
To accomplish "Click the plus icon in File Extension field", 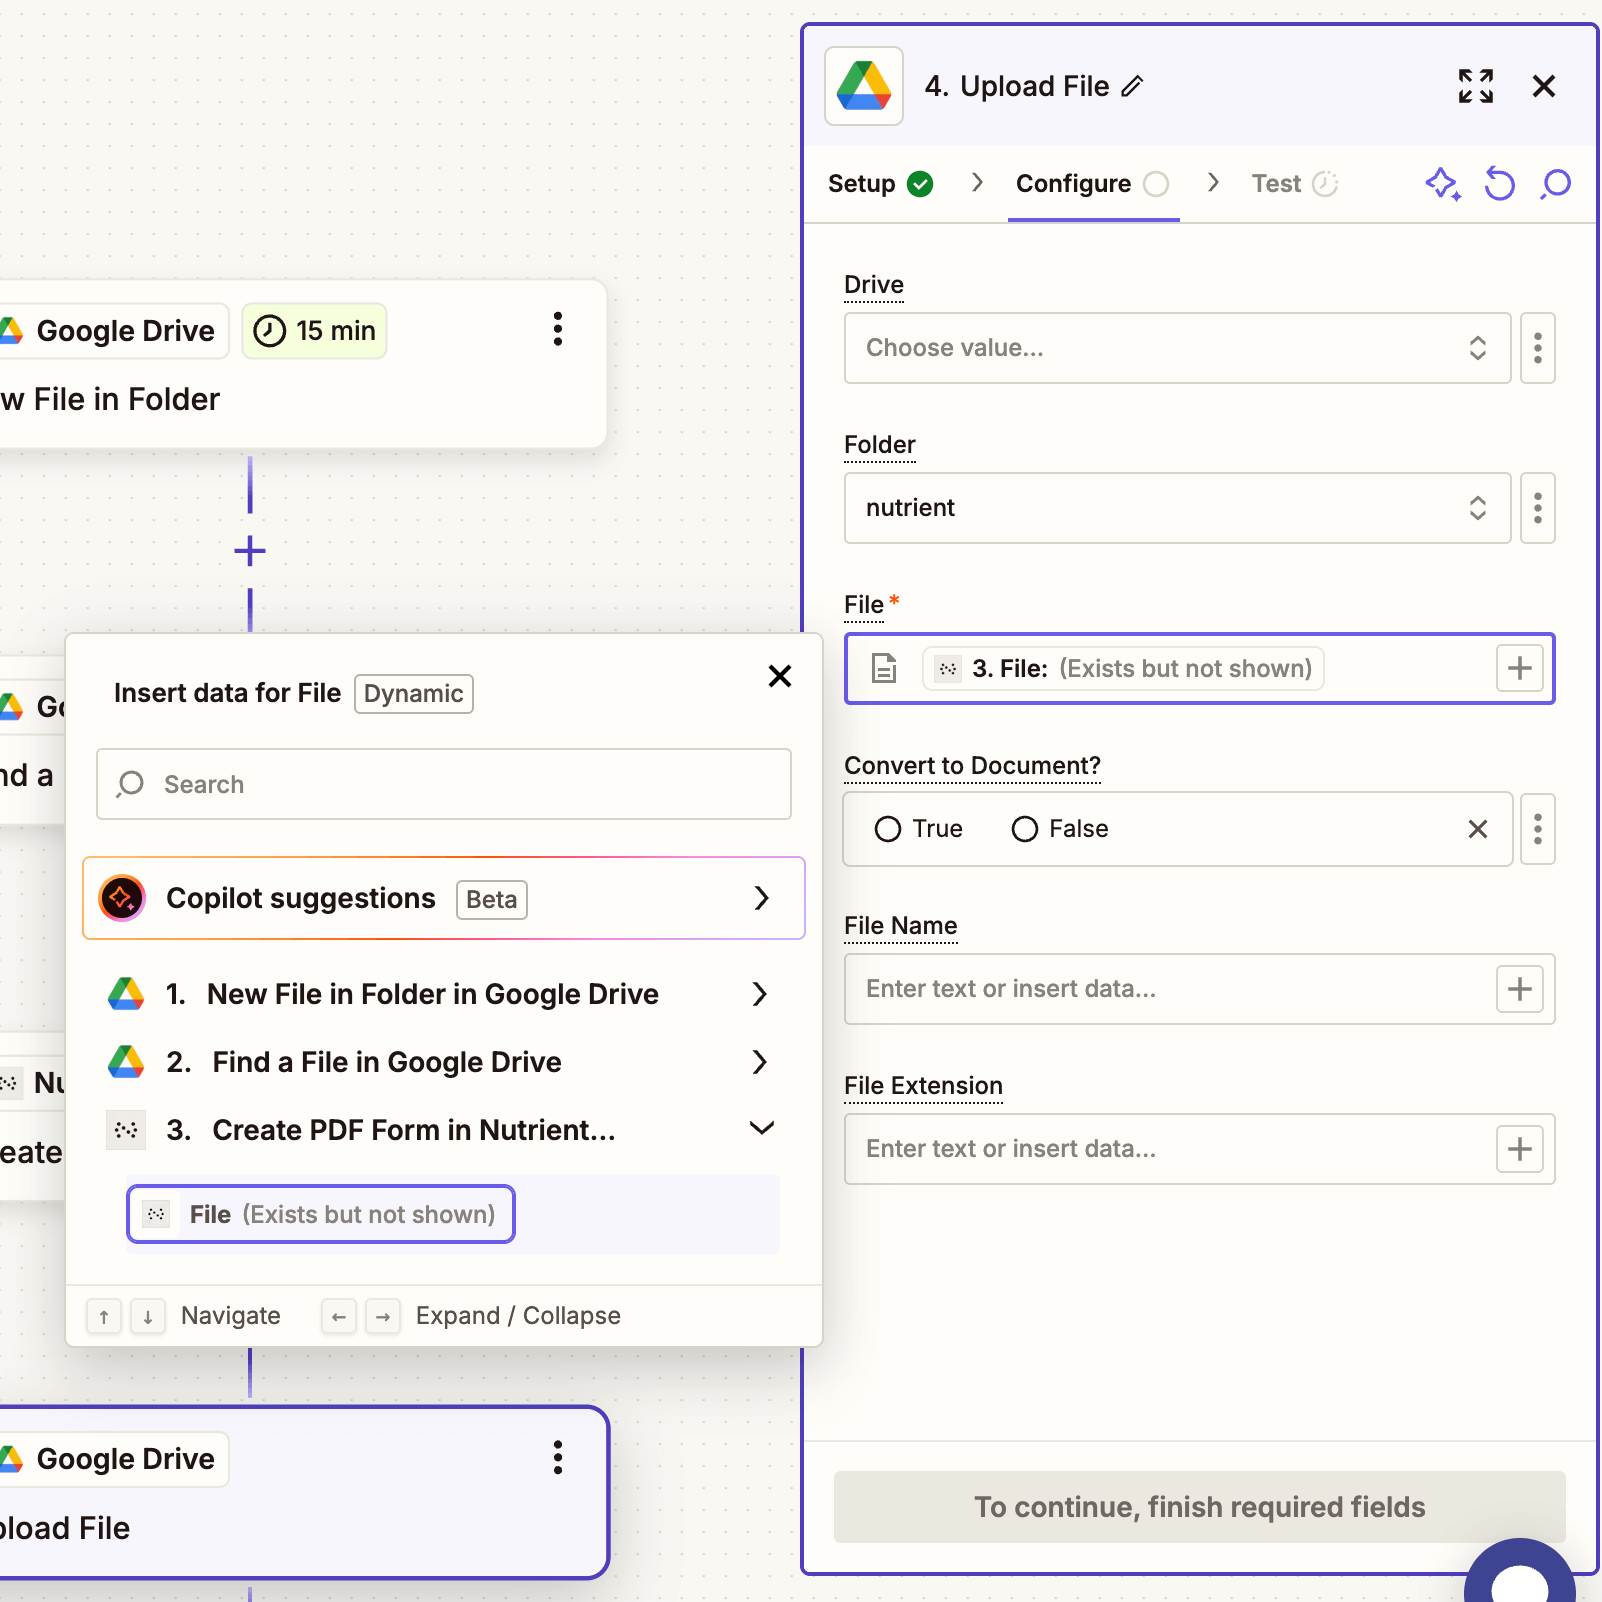I will pyautogui.click(x=1519, y=1149).
